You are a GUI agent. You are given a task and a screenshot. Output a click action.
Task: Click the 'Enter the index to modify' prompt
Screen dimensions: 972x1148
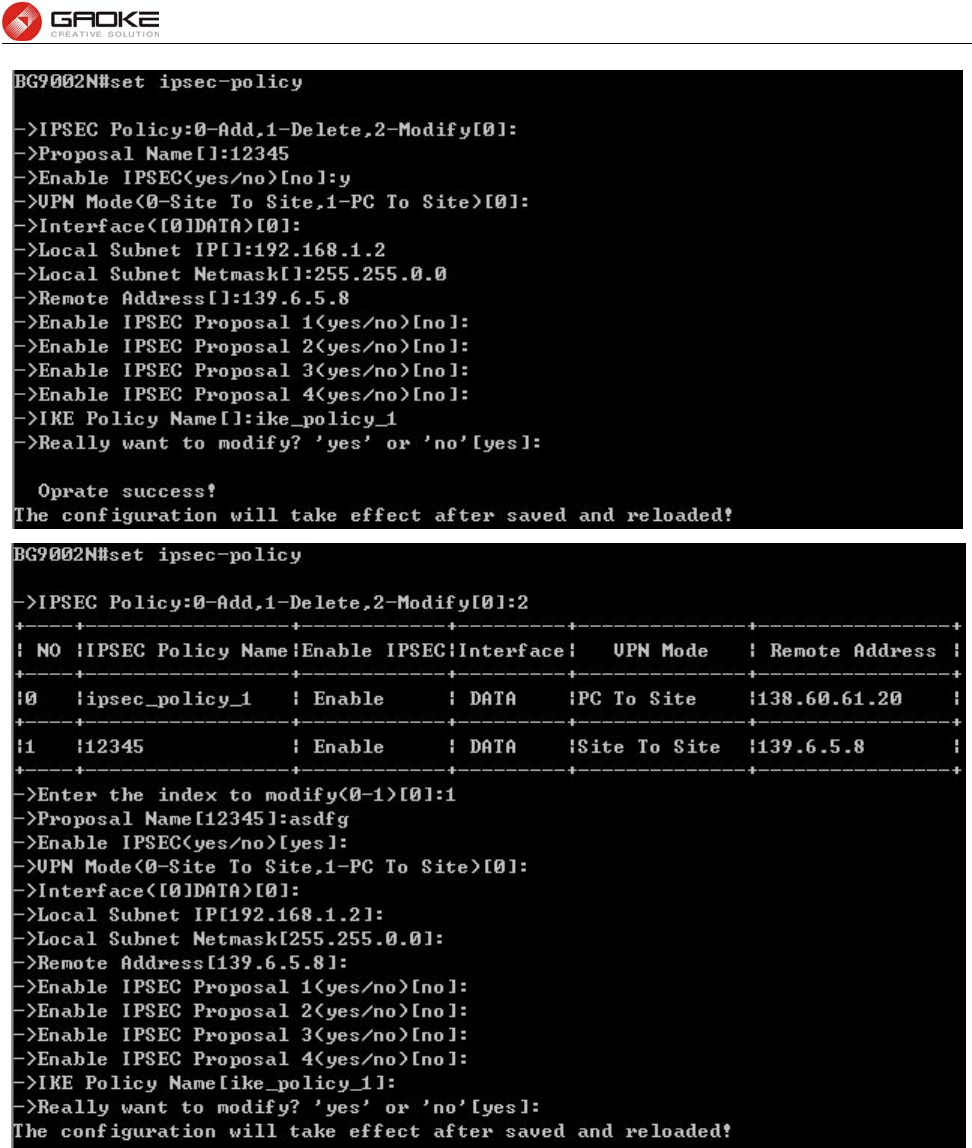tap(234, 794)
